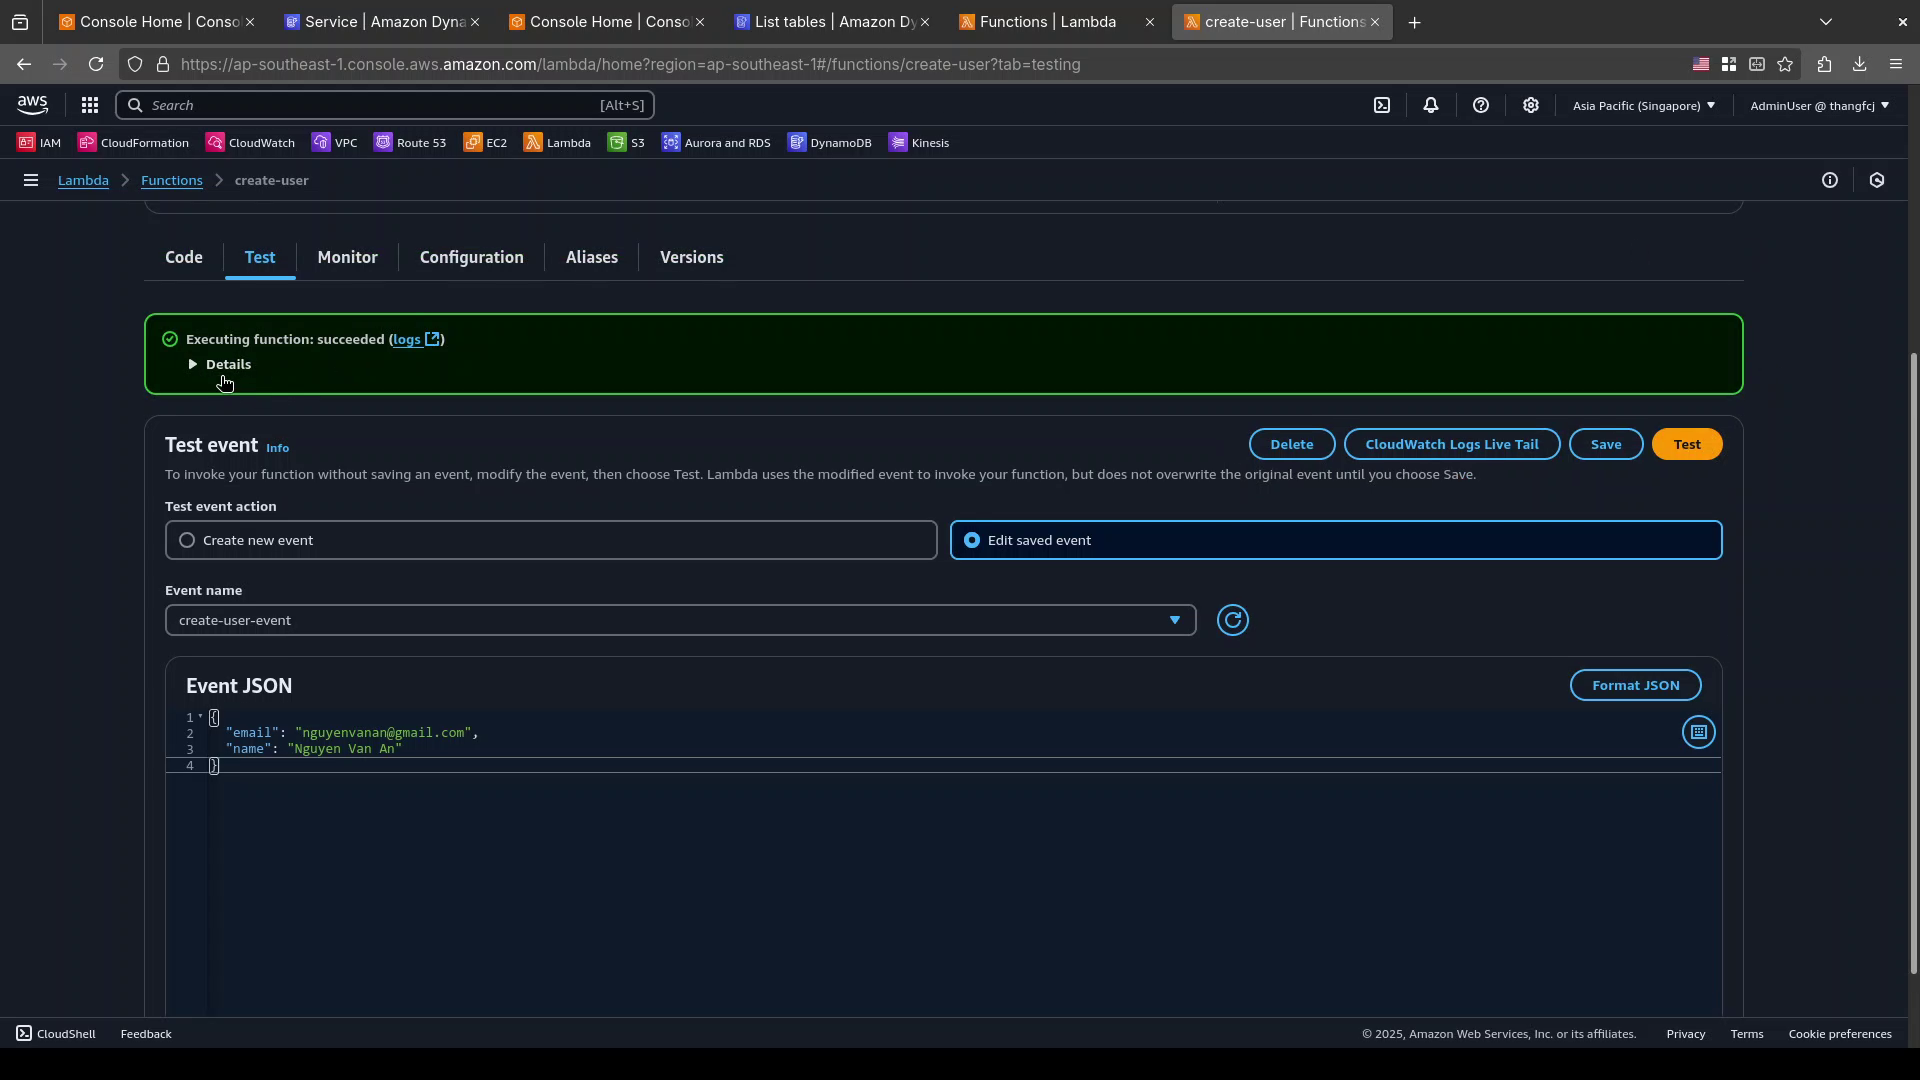Reload the browser page

tap(96, 64)
